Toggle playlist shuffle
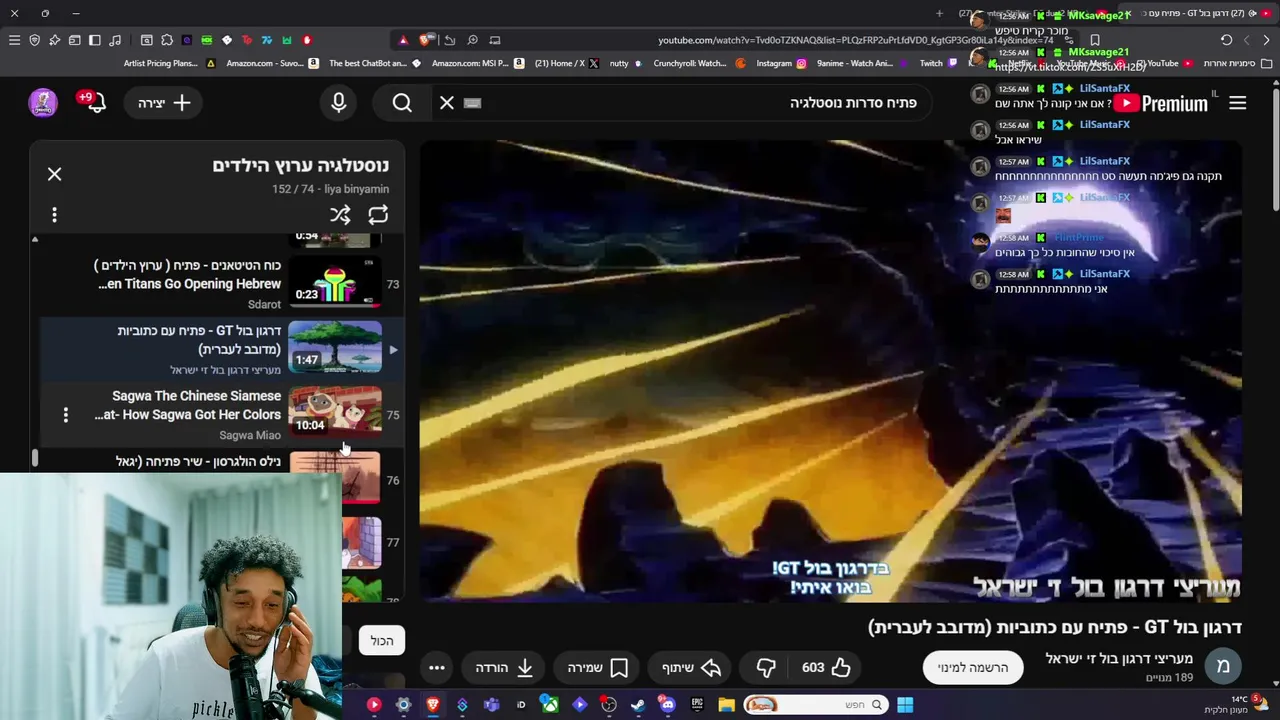 pos(340,215)
